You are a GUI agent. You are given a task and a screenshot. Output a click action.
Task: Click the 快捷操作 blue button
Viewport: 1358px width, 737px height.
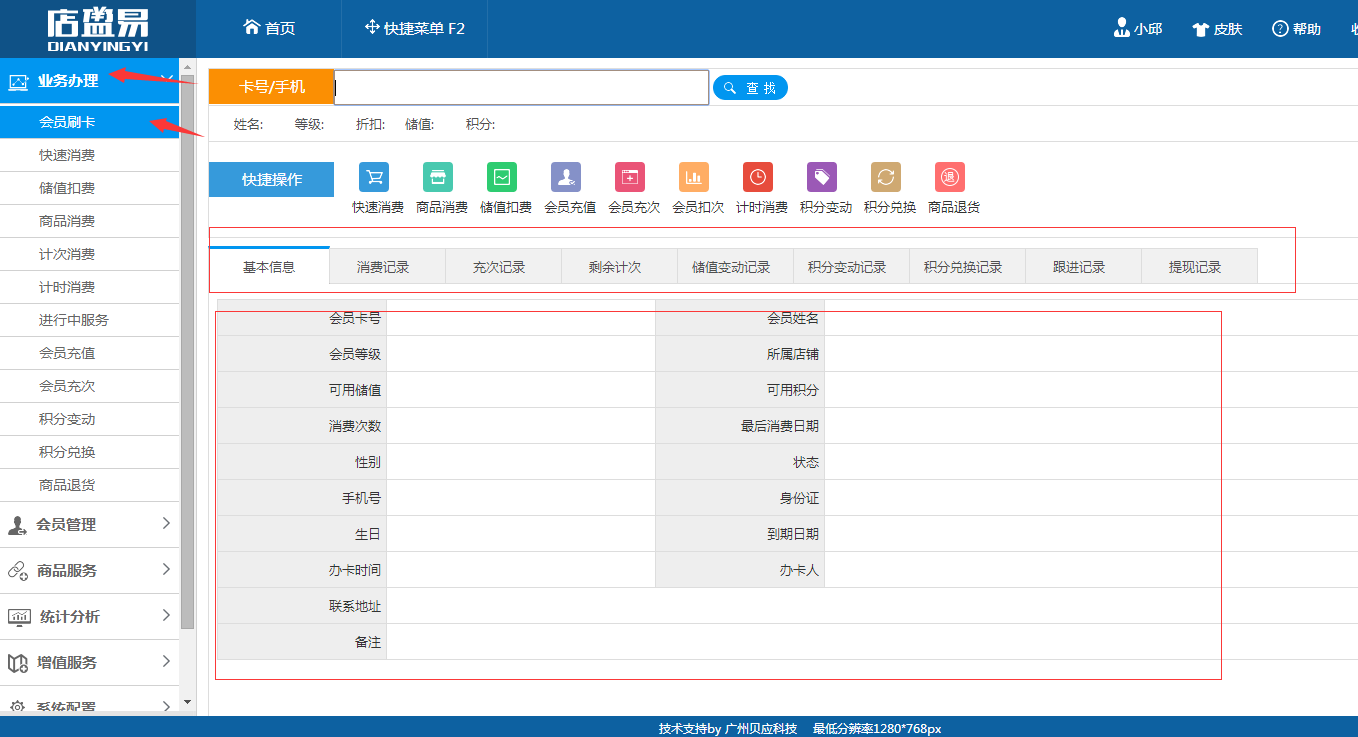pos(271,179)
